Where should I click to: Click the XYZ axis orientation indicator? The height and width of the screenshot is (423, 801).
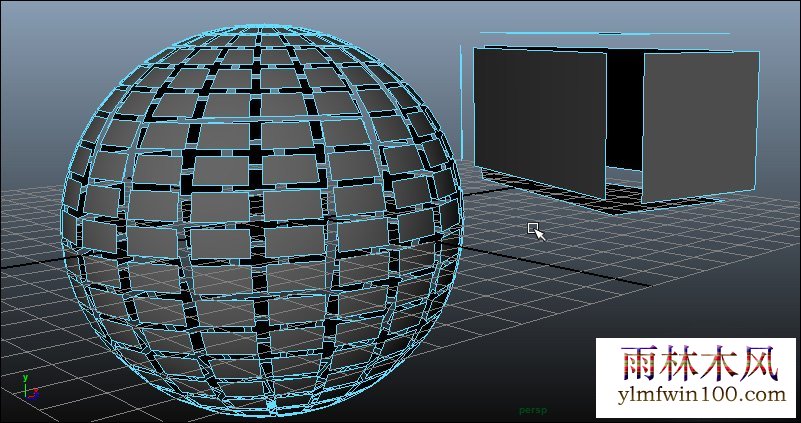click(30, 387)
